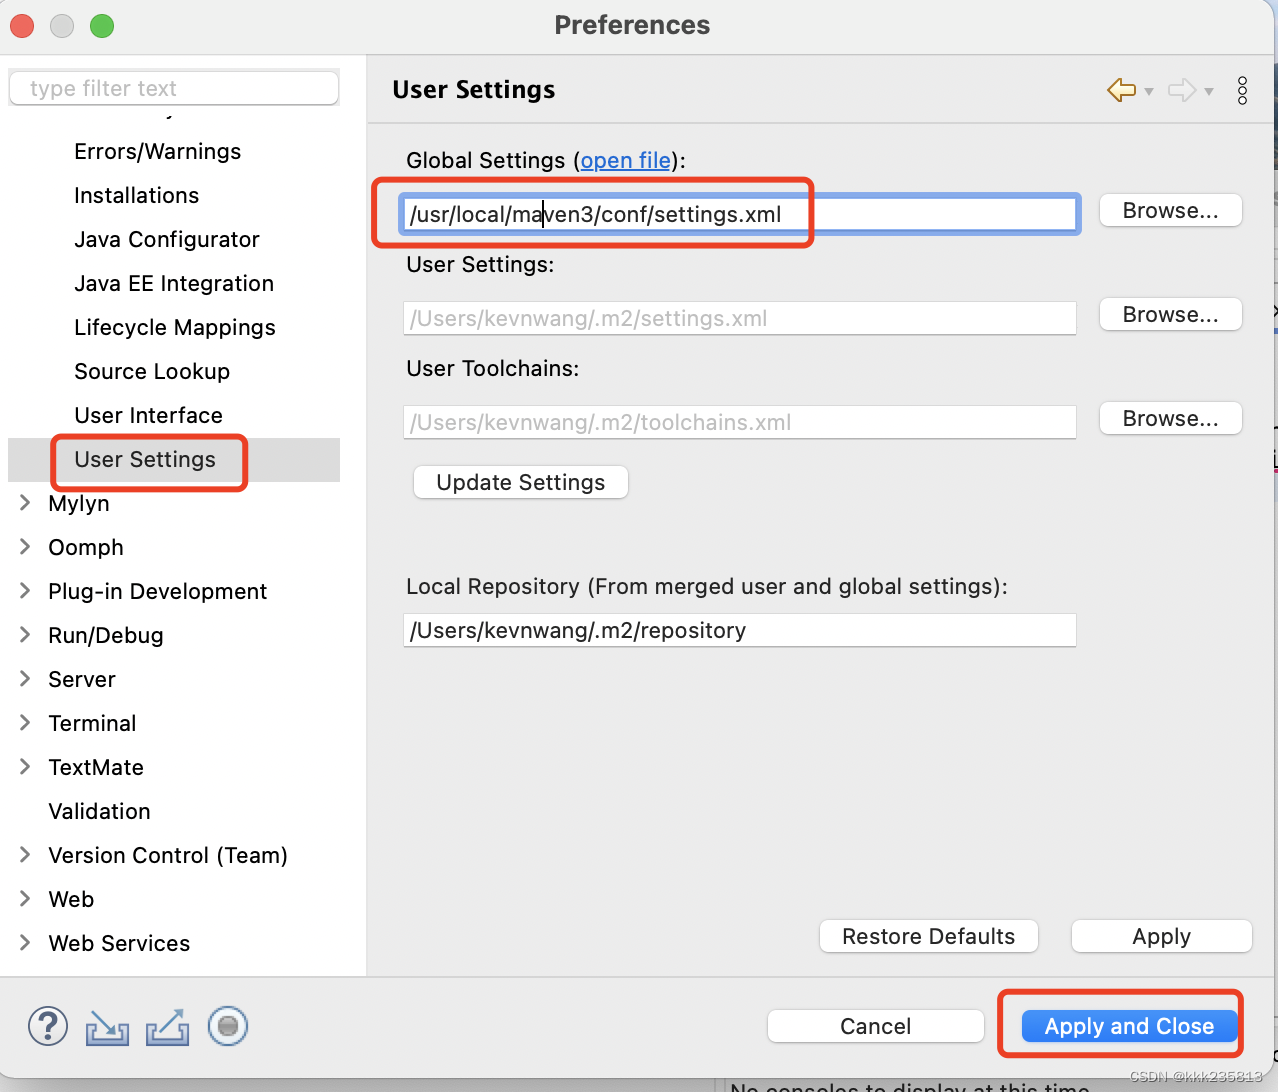Click the type filter text box
This screenshot has width=1278, height=1092.
[173, 88]
